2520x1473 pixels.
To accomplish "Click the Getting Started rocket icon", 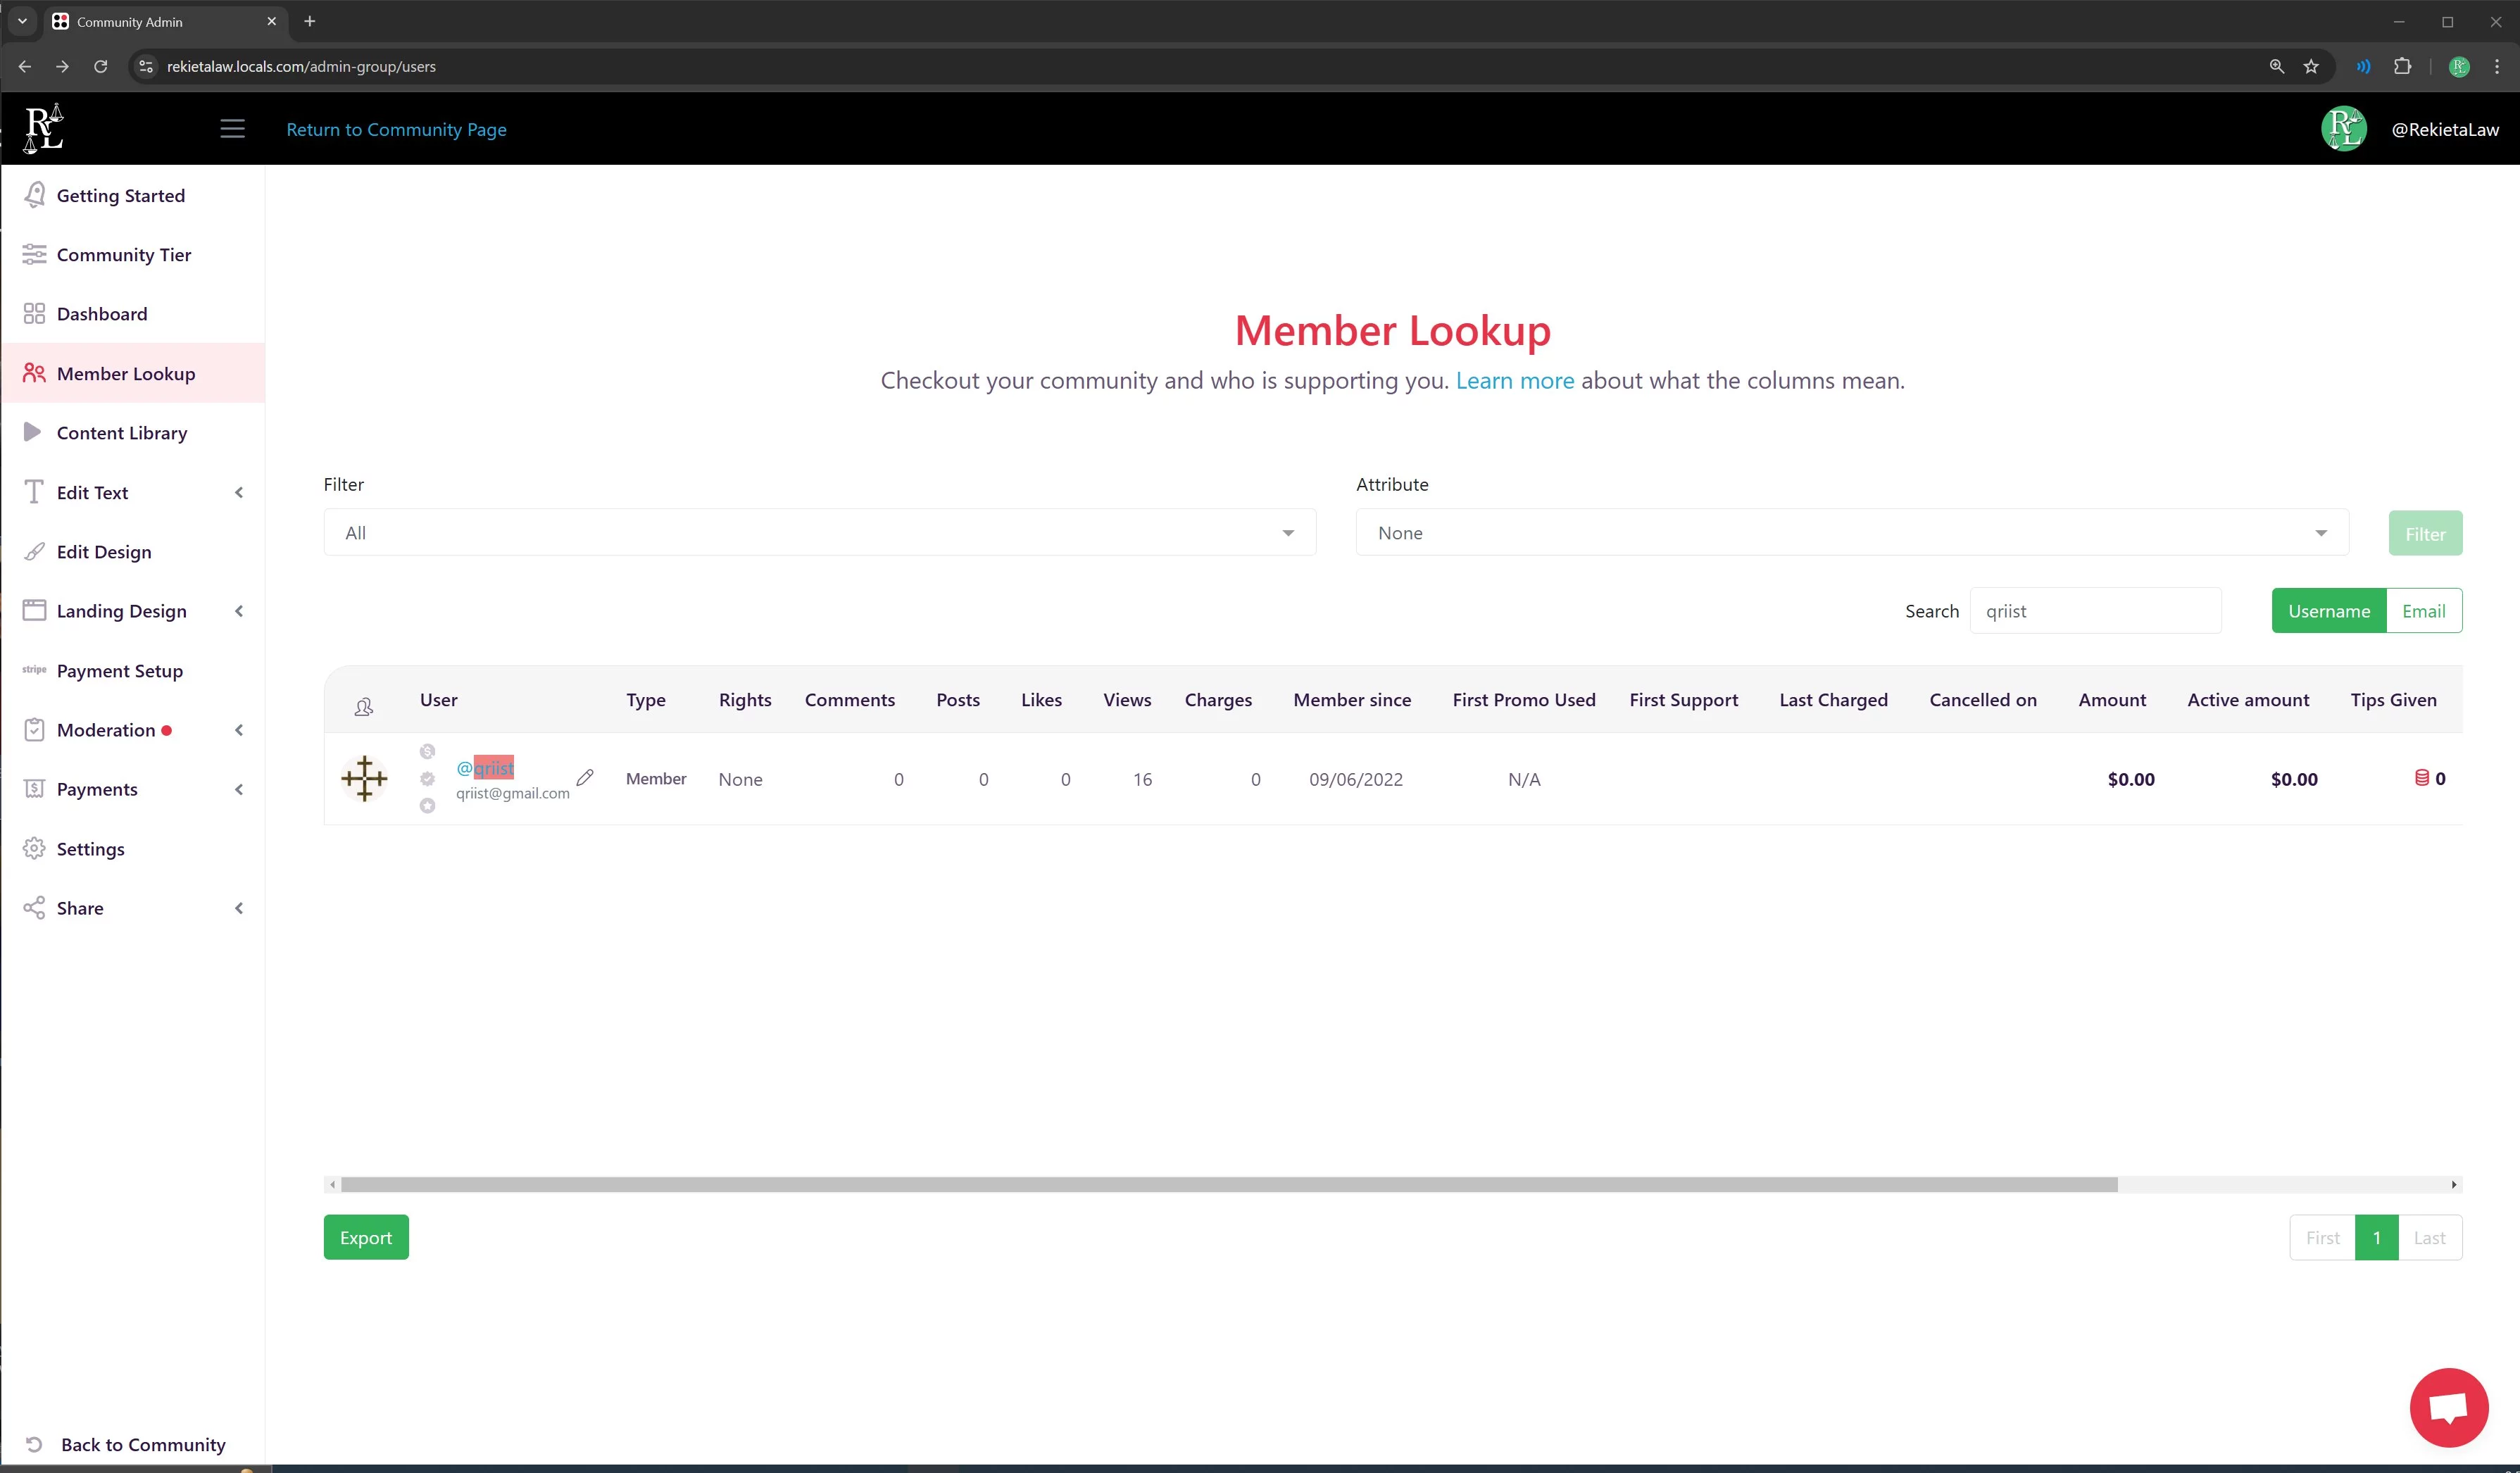I will click(x=34, y=195).
